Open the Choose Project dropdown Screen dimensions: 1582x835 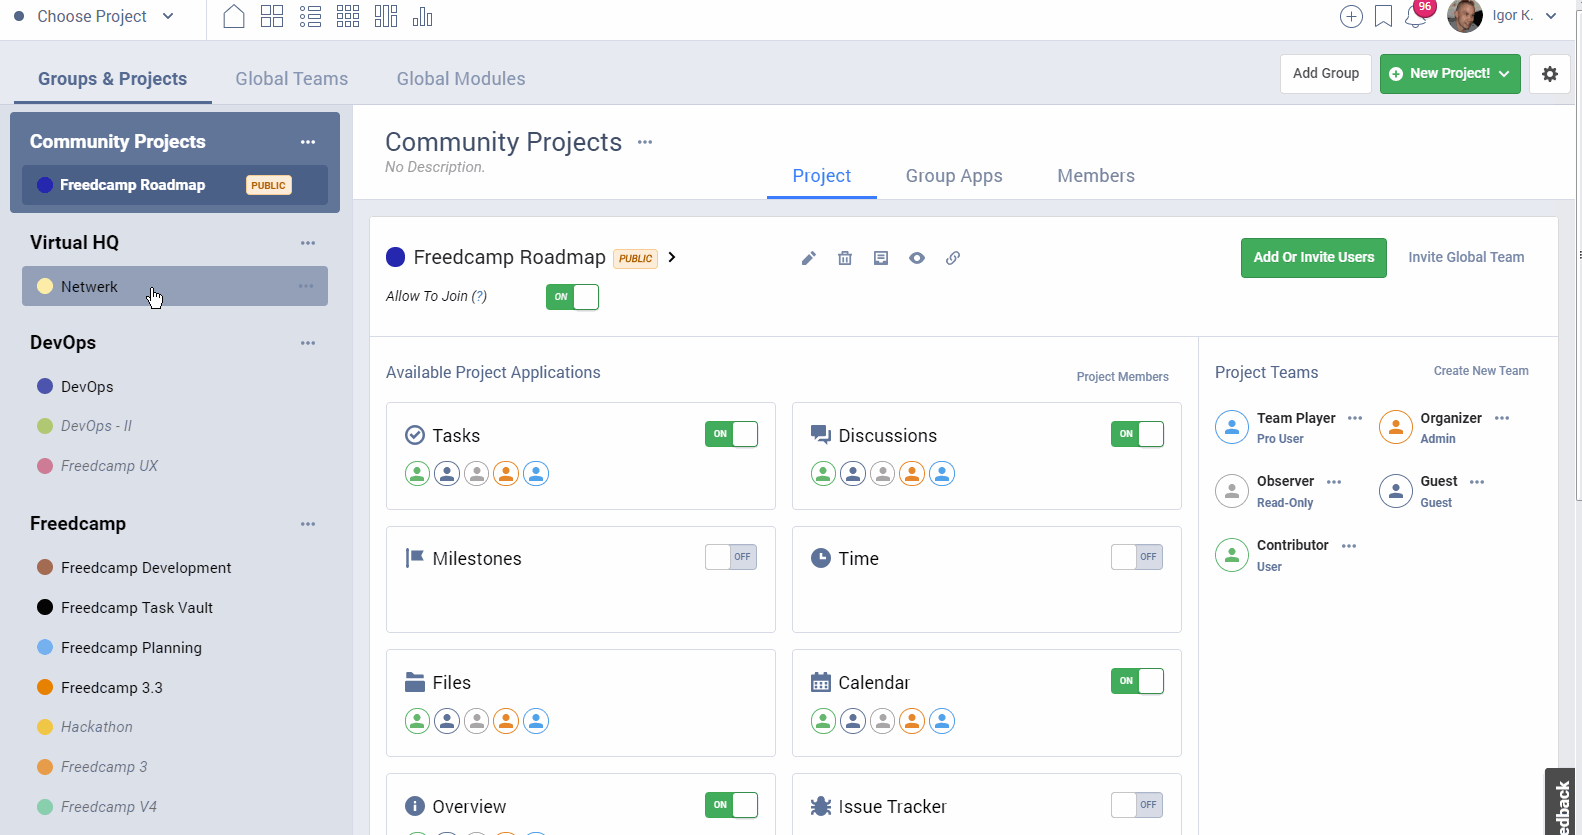coord(95,17)
